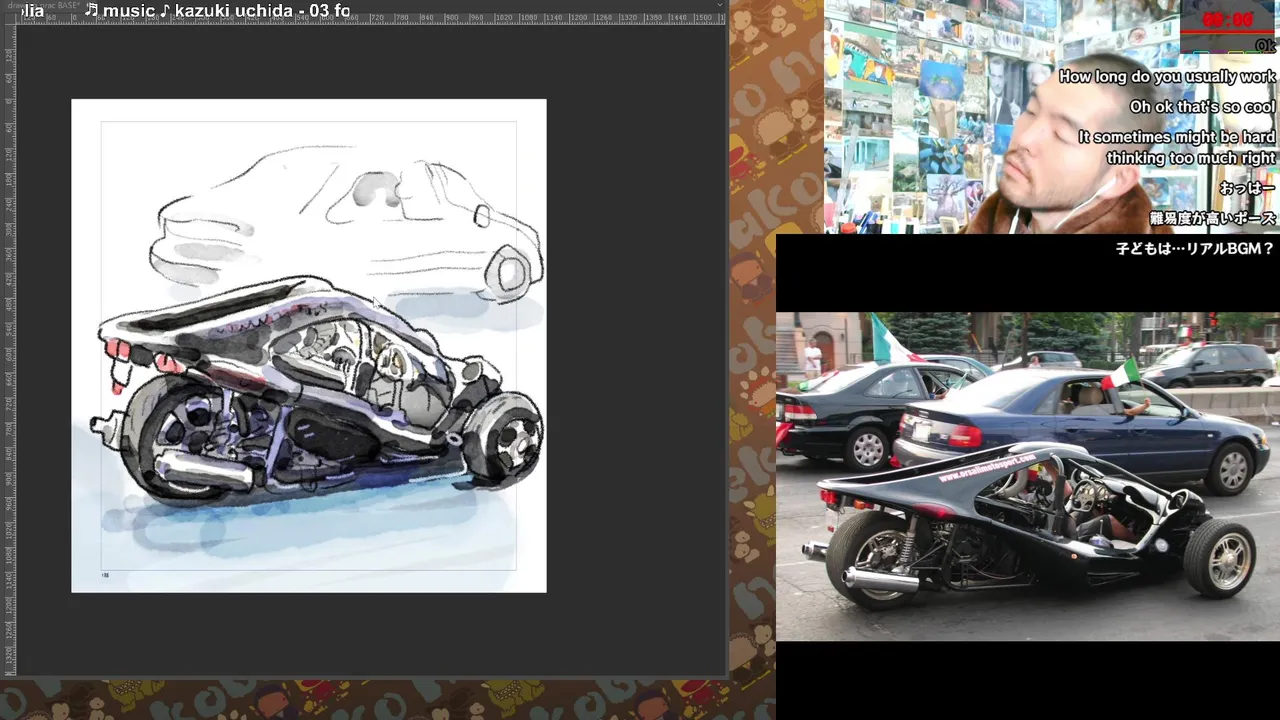Select chat line 'thinking too much right'
Viewport: 1280px width, 720px height.
click(x=1190, y=158)
